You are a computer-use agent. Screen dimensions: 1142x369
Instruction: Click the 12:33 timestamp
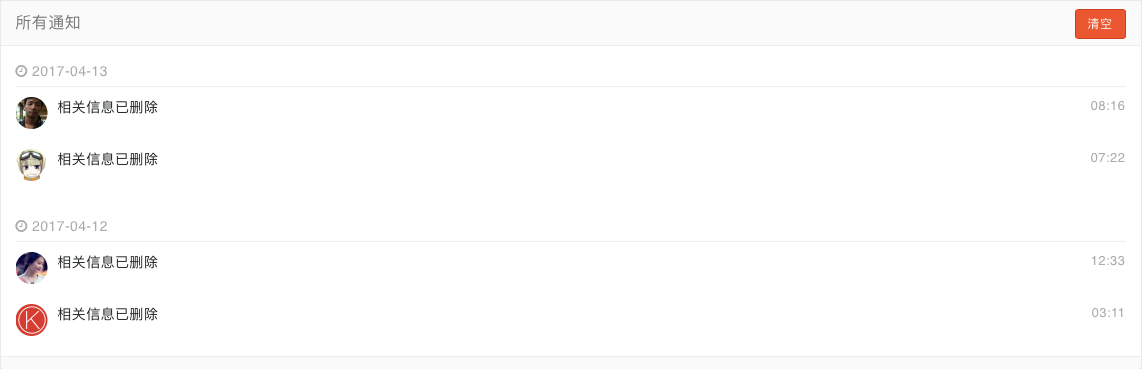[x=1108, y=261]
